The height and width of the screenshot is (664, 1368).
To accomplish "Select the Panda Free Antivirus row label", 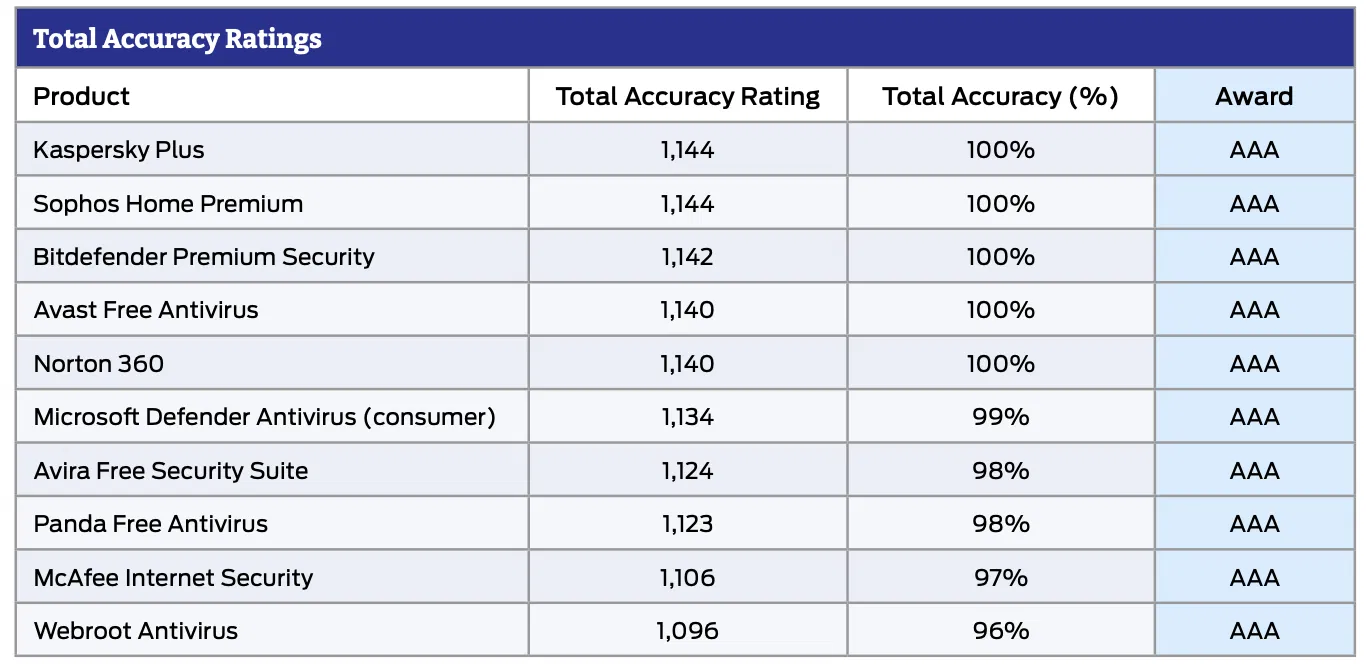I will [151, 524].
